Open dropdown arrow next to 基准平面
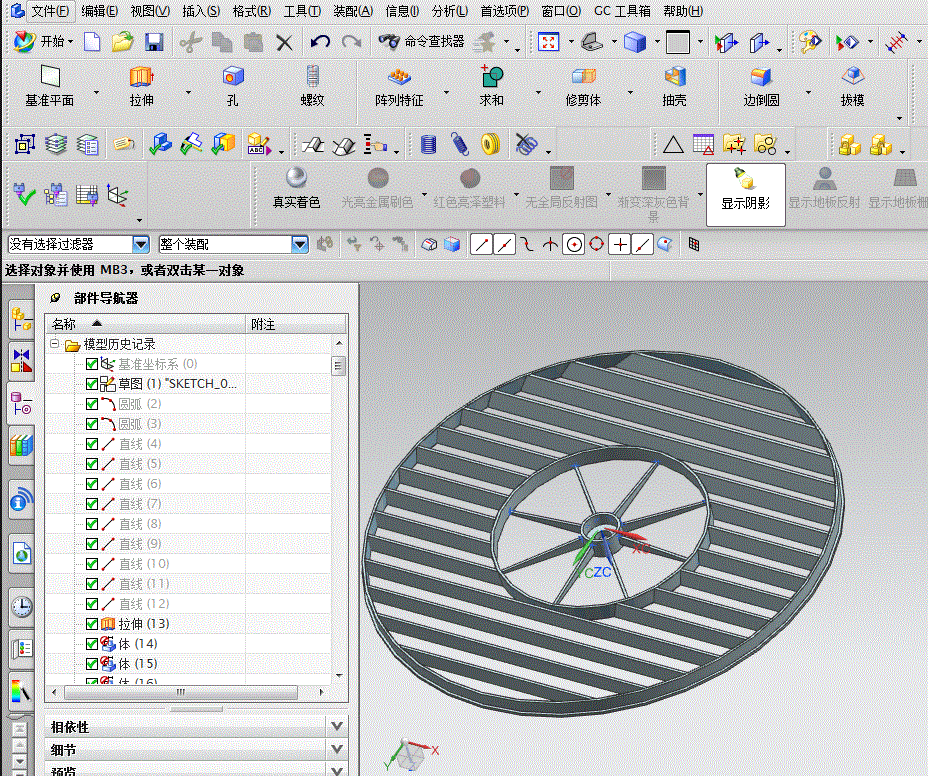Screen dimensions: 928x776 pos(96,92)
